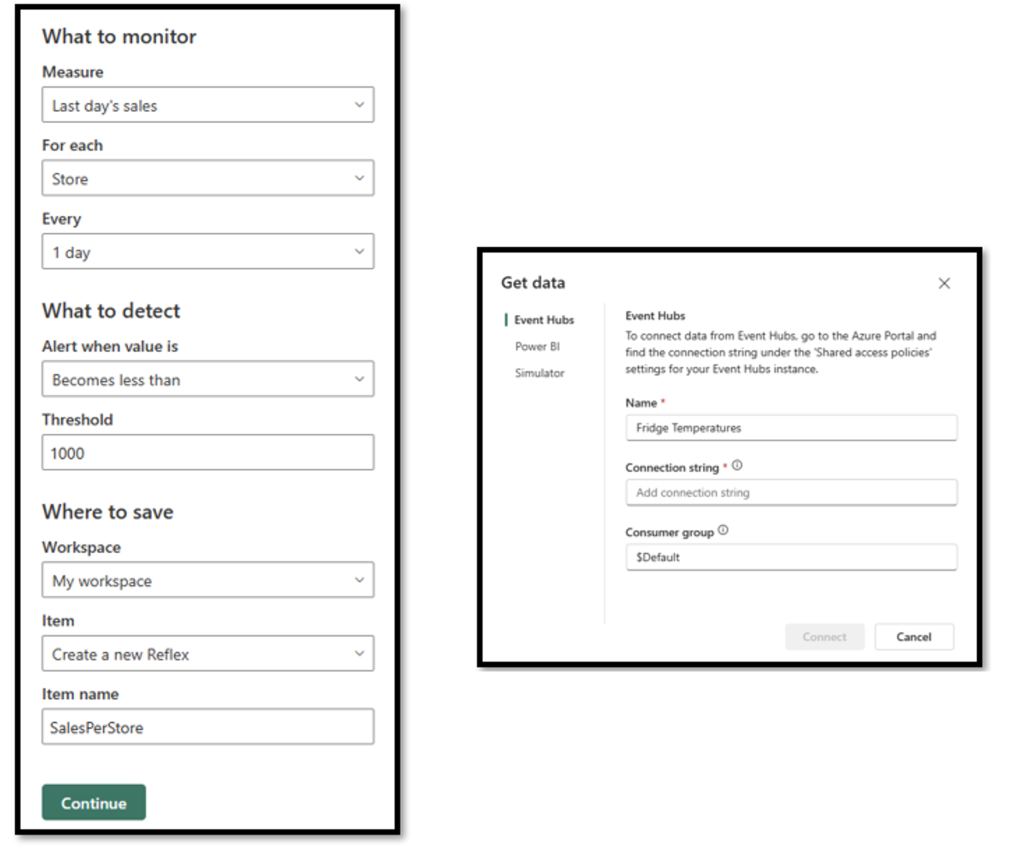Viewport: 1024px width, 851px height.
Task: Click the Item name field SalesPerStore
Action: pyautogui.click(x=208, y=727)
